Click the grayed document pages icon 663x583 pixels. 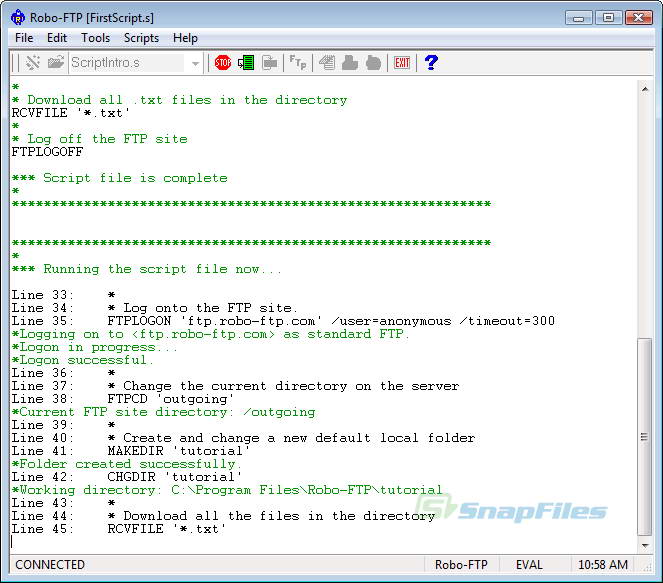[327, 63]
